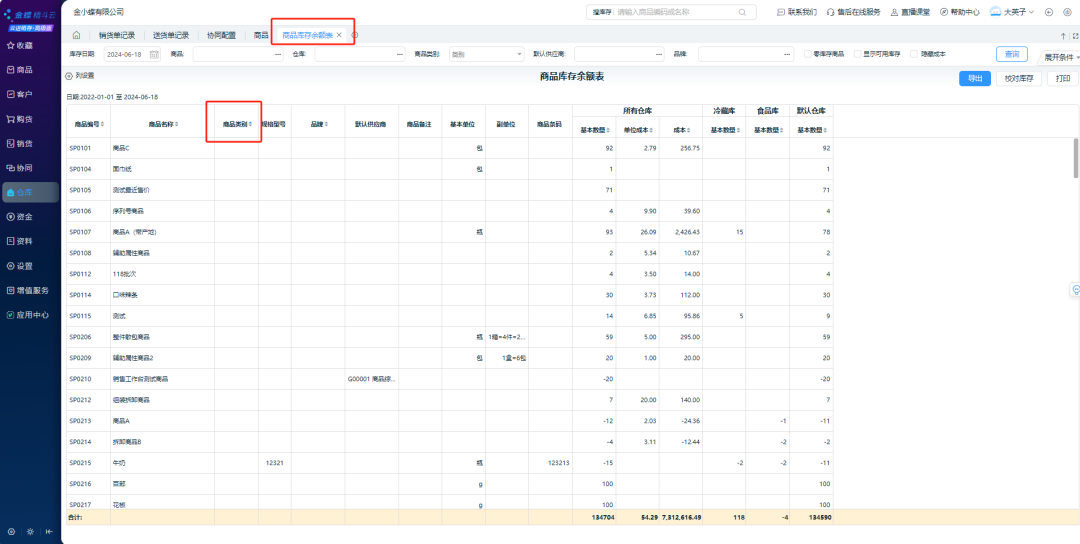Collapse the sidebar with the arrow icon
The width and height of the screenshot is (1080, 544).
pos(49,532)
